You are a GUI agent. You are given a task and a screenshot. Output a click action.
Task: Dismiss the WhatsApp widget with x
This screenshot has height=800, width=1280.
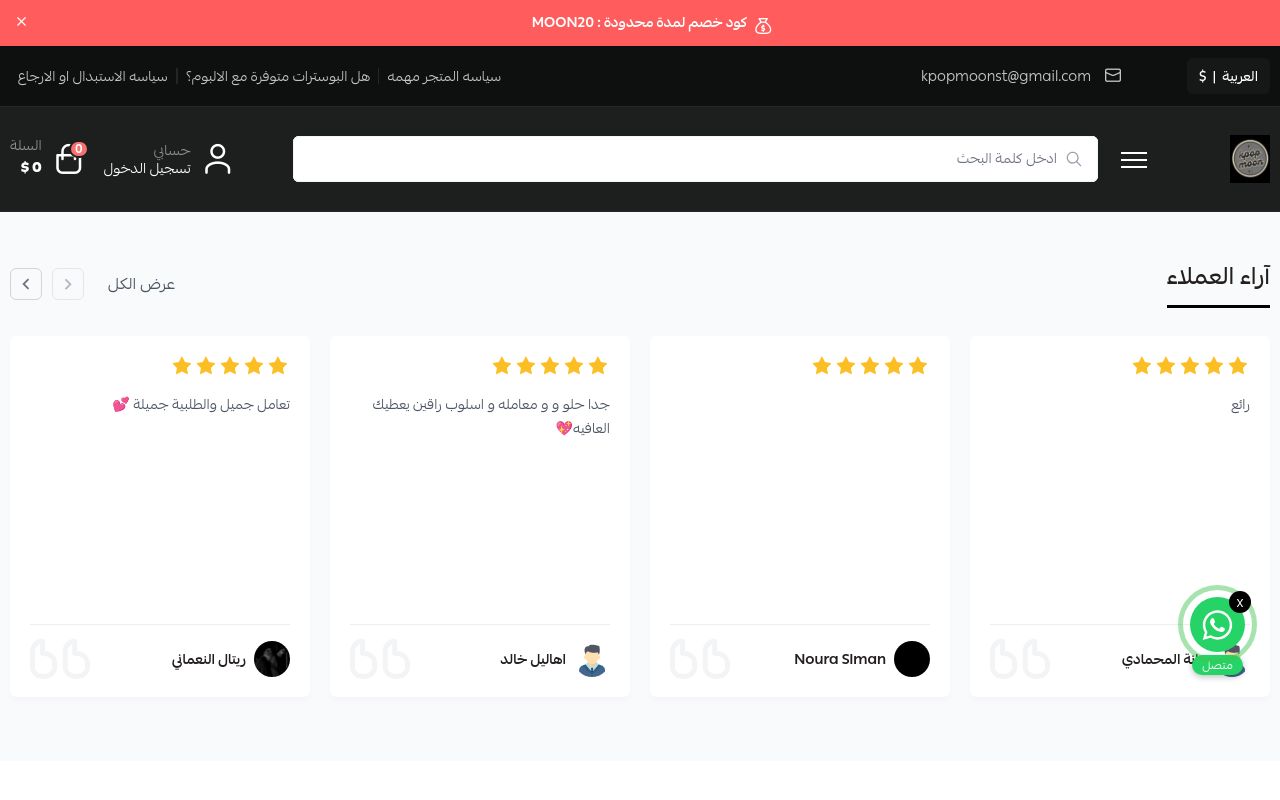point(1240,602)
